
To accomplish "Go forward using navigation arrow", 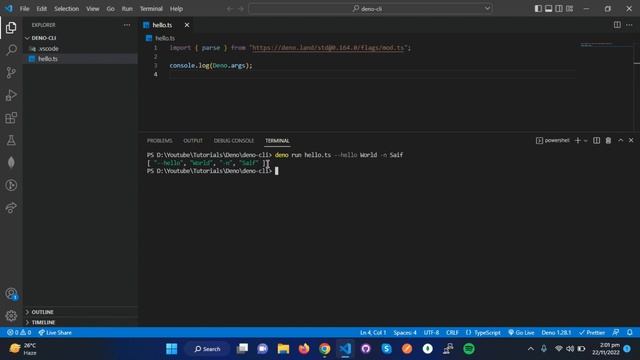I will (241, 9).
